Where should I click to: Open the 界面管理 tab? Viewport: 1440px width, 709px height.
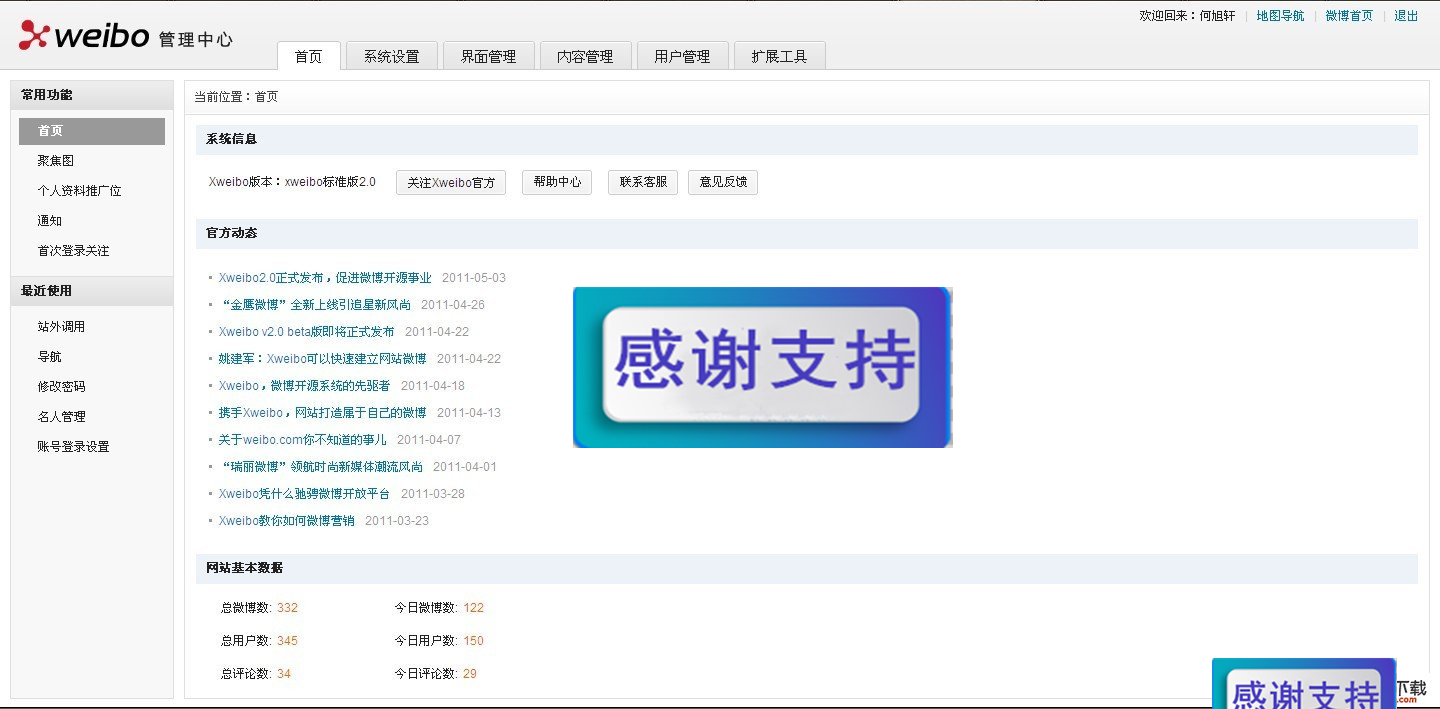pyautogui.click(x=488, y=56)
